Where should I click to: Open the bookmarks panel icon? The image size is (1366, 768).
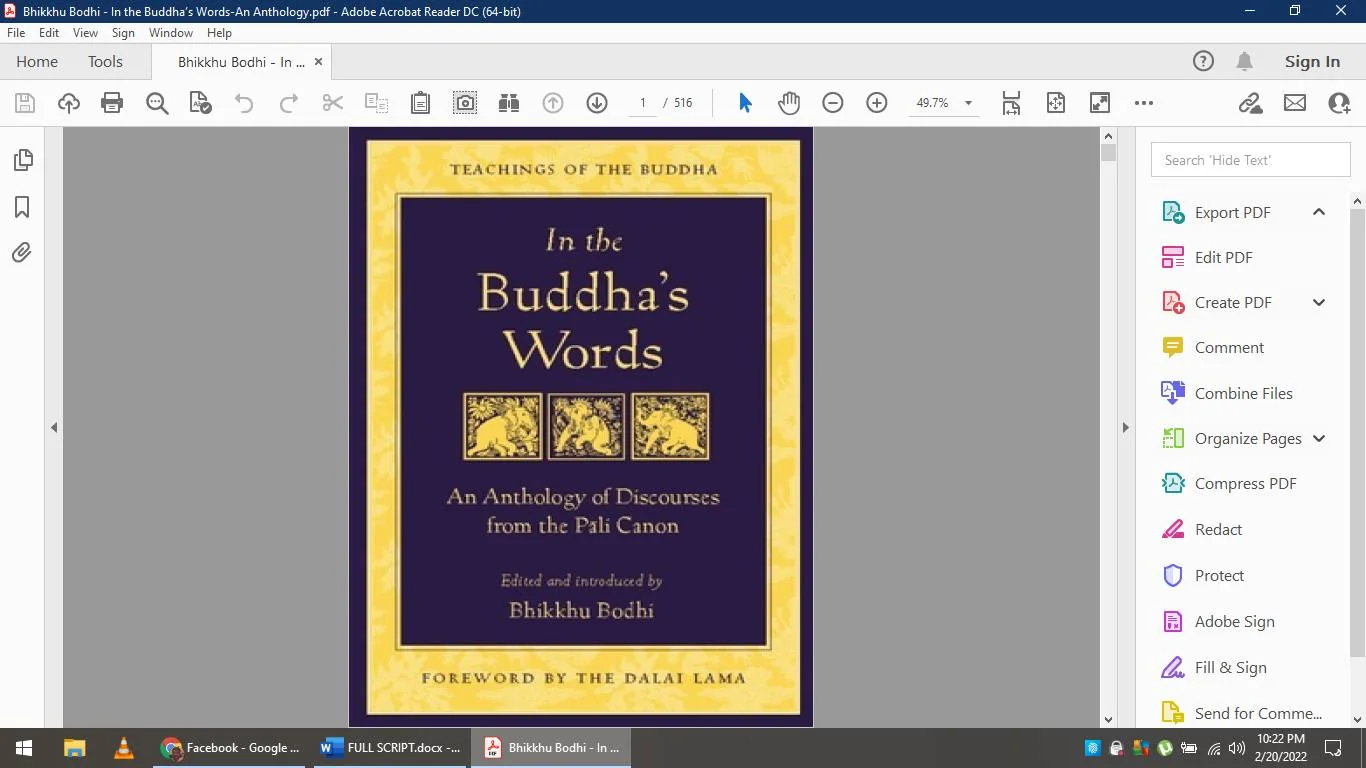(x=22, y=207)
